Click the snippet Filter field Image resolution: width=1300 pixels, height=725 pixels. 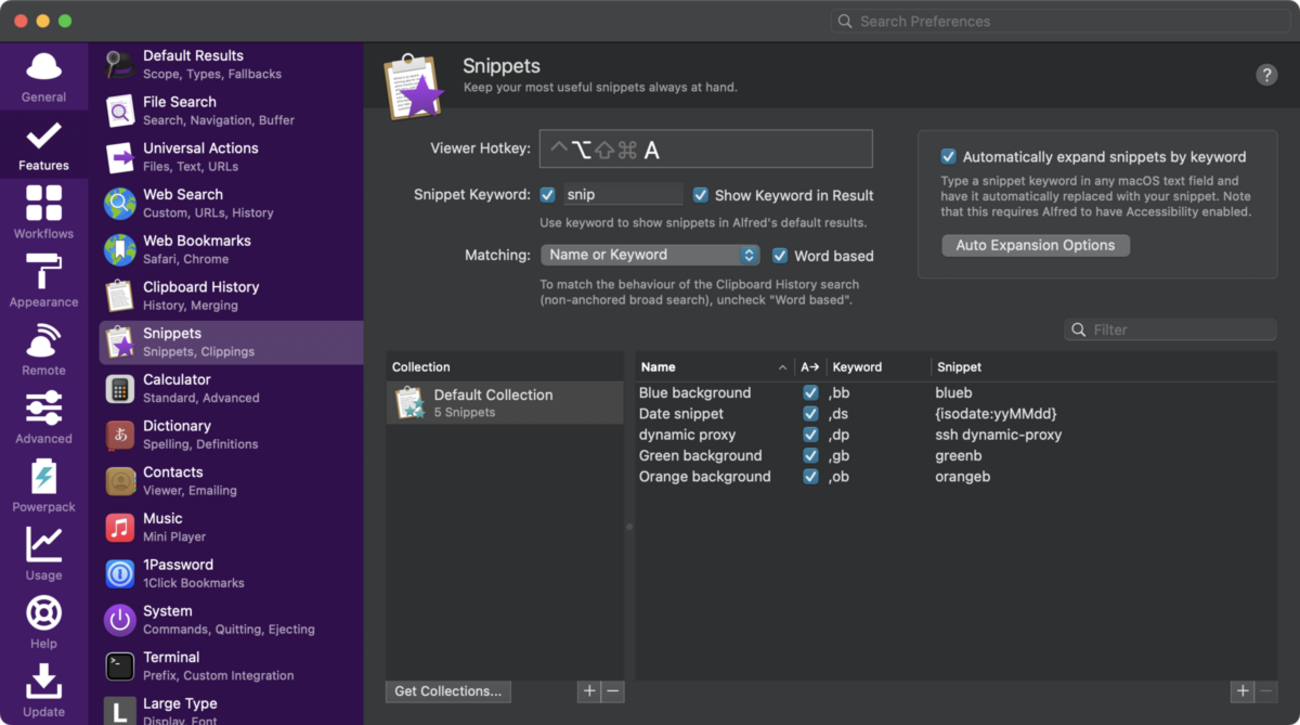[1170, 329]
